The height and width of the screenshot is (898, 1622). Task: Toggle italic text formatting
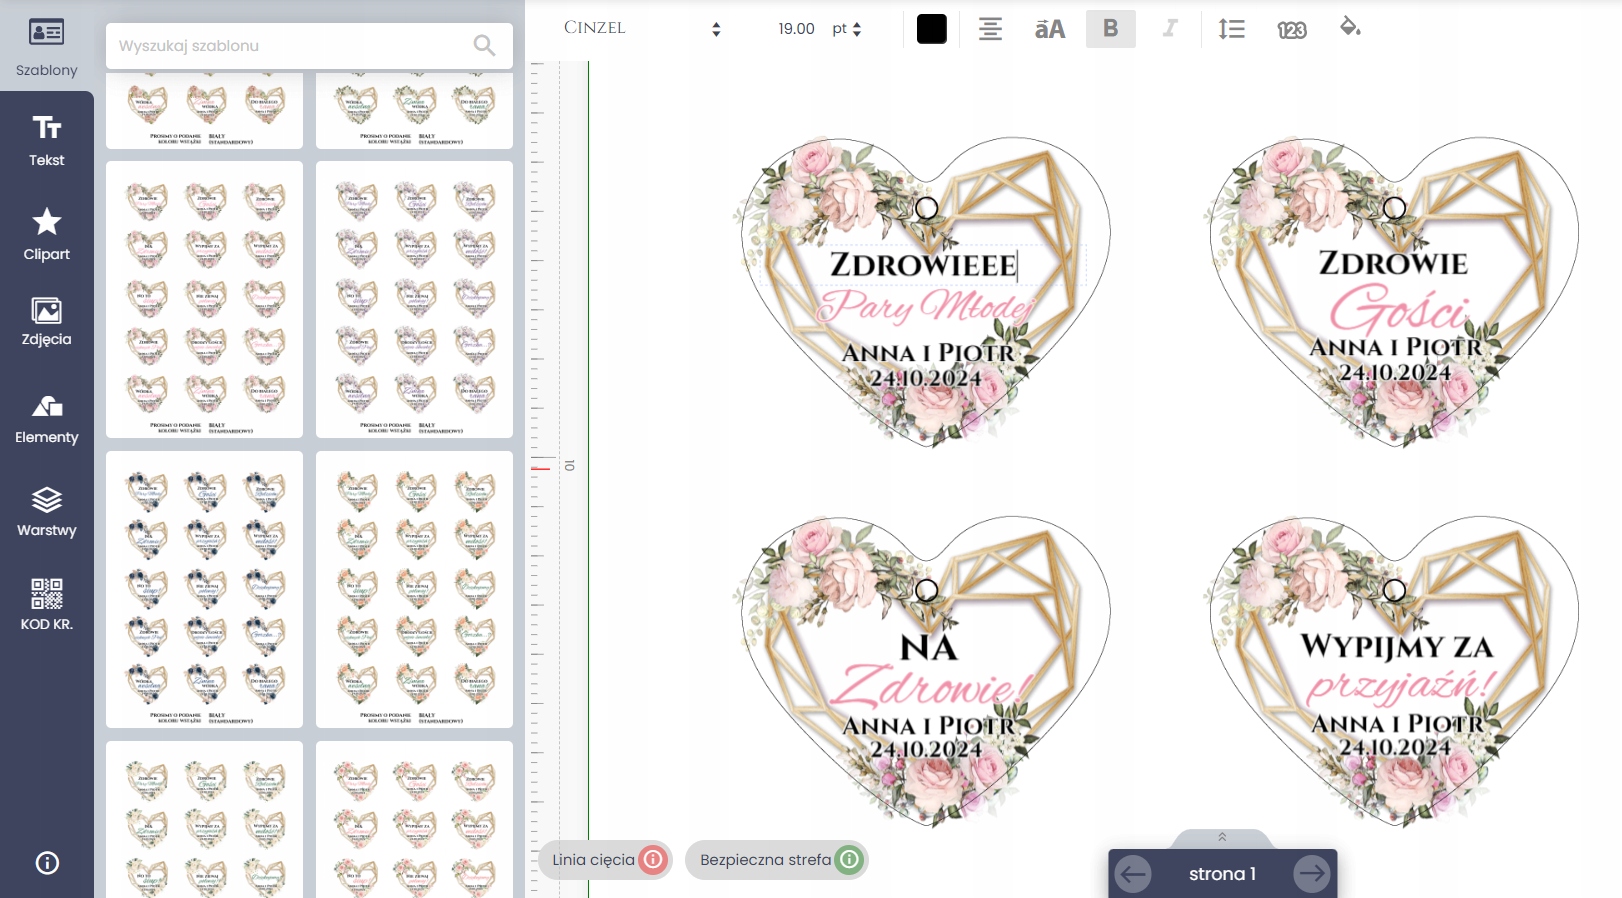[1169, 29]
